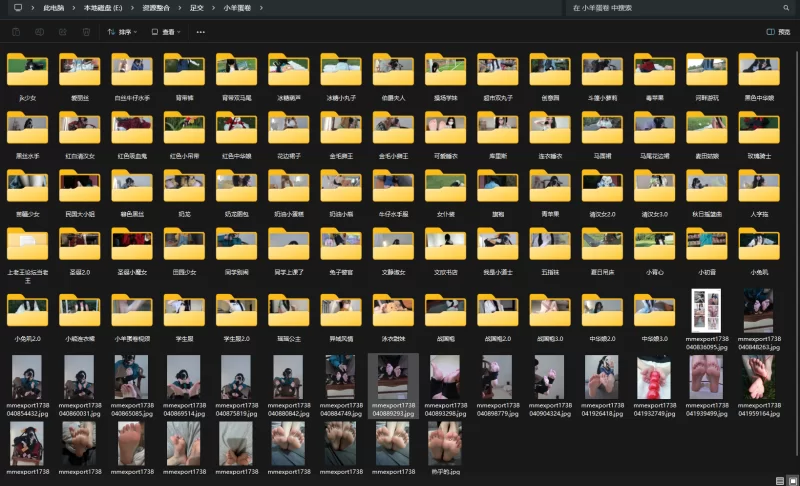The height and width of the screenshot is (486, 800).
Task: Select the 毒苹果 folder
Action: coord(655,76)
